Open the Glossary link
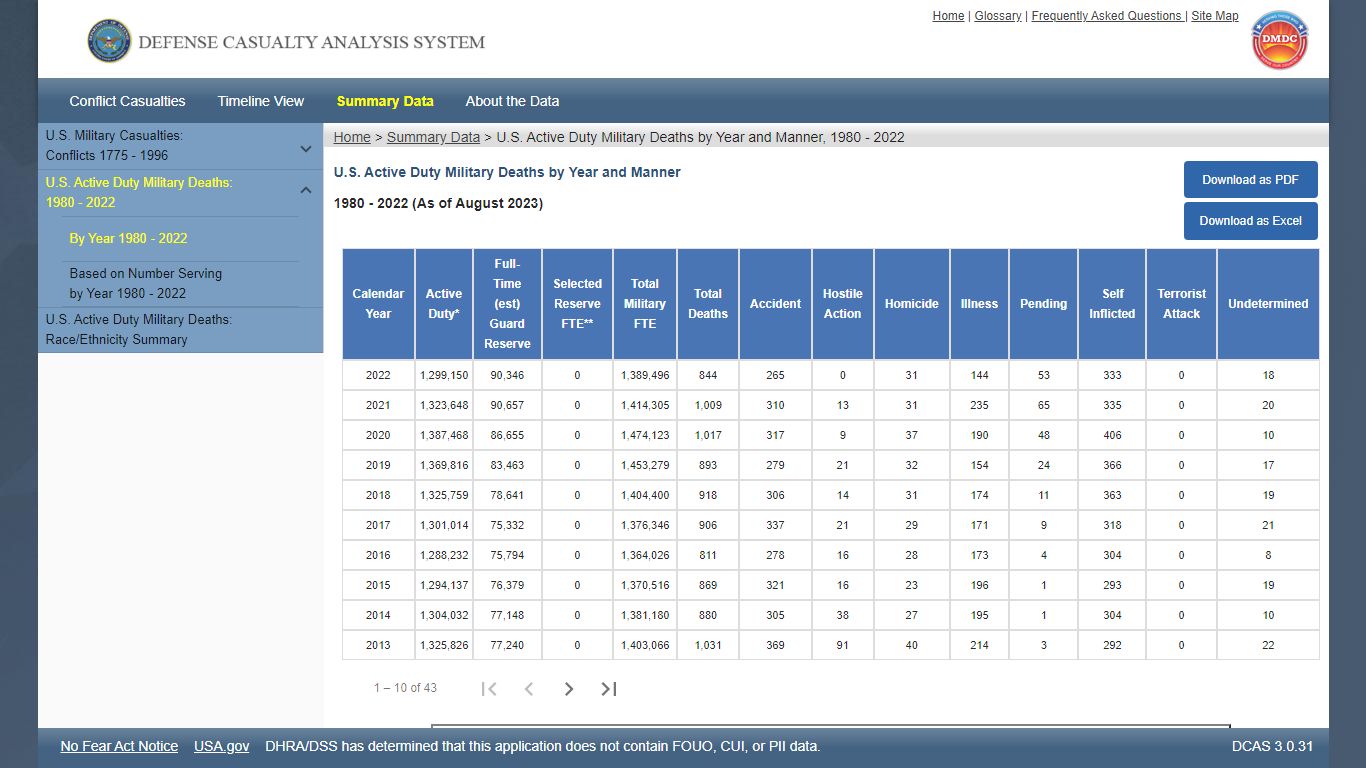Viewport: 1366px width, 768px height. pyautogui.click(x=998, y=16)
